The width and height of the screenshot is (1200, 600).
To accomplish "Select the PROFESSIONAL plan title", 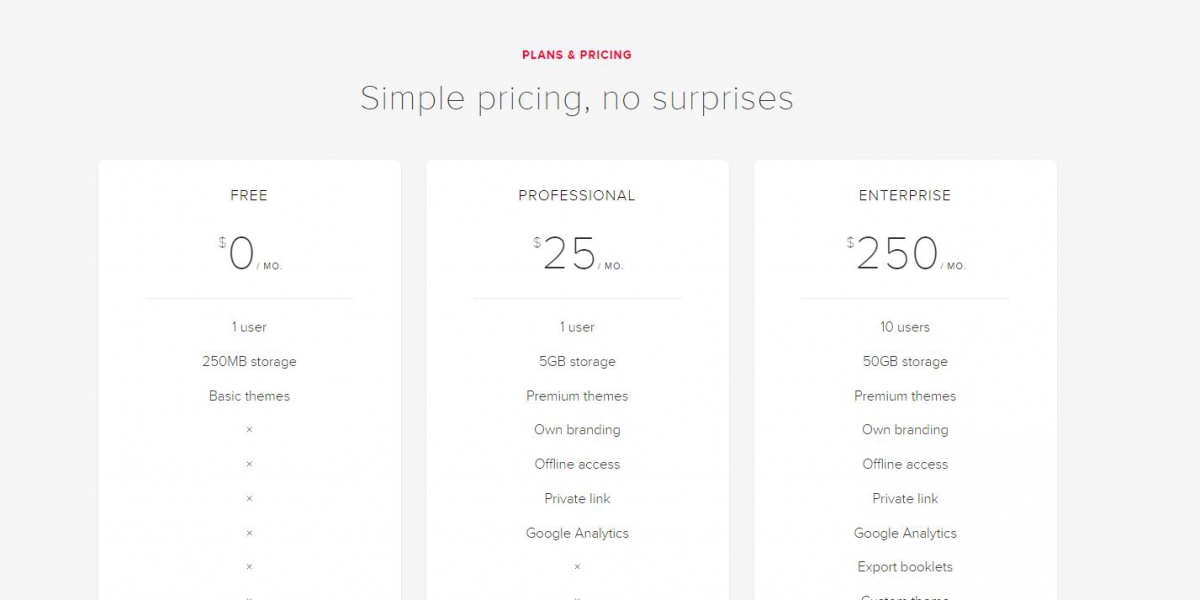I will coord(577,196).
